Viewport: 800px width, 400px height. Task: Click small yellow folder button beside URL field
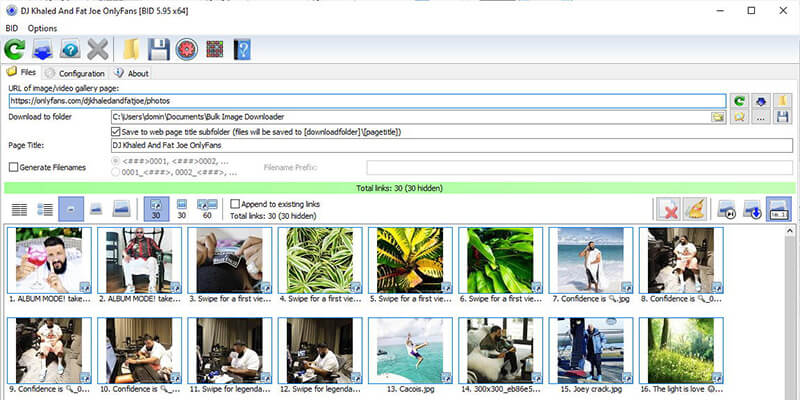point(783,101)
